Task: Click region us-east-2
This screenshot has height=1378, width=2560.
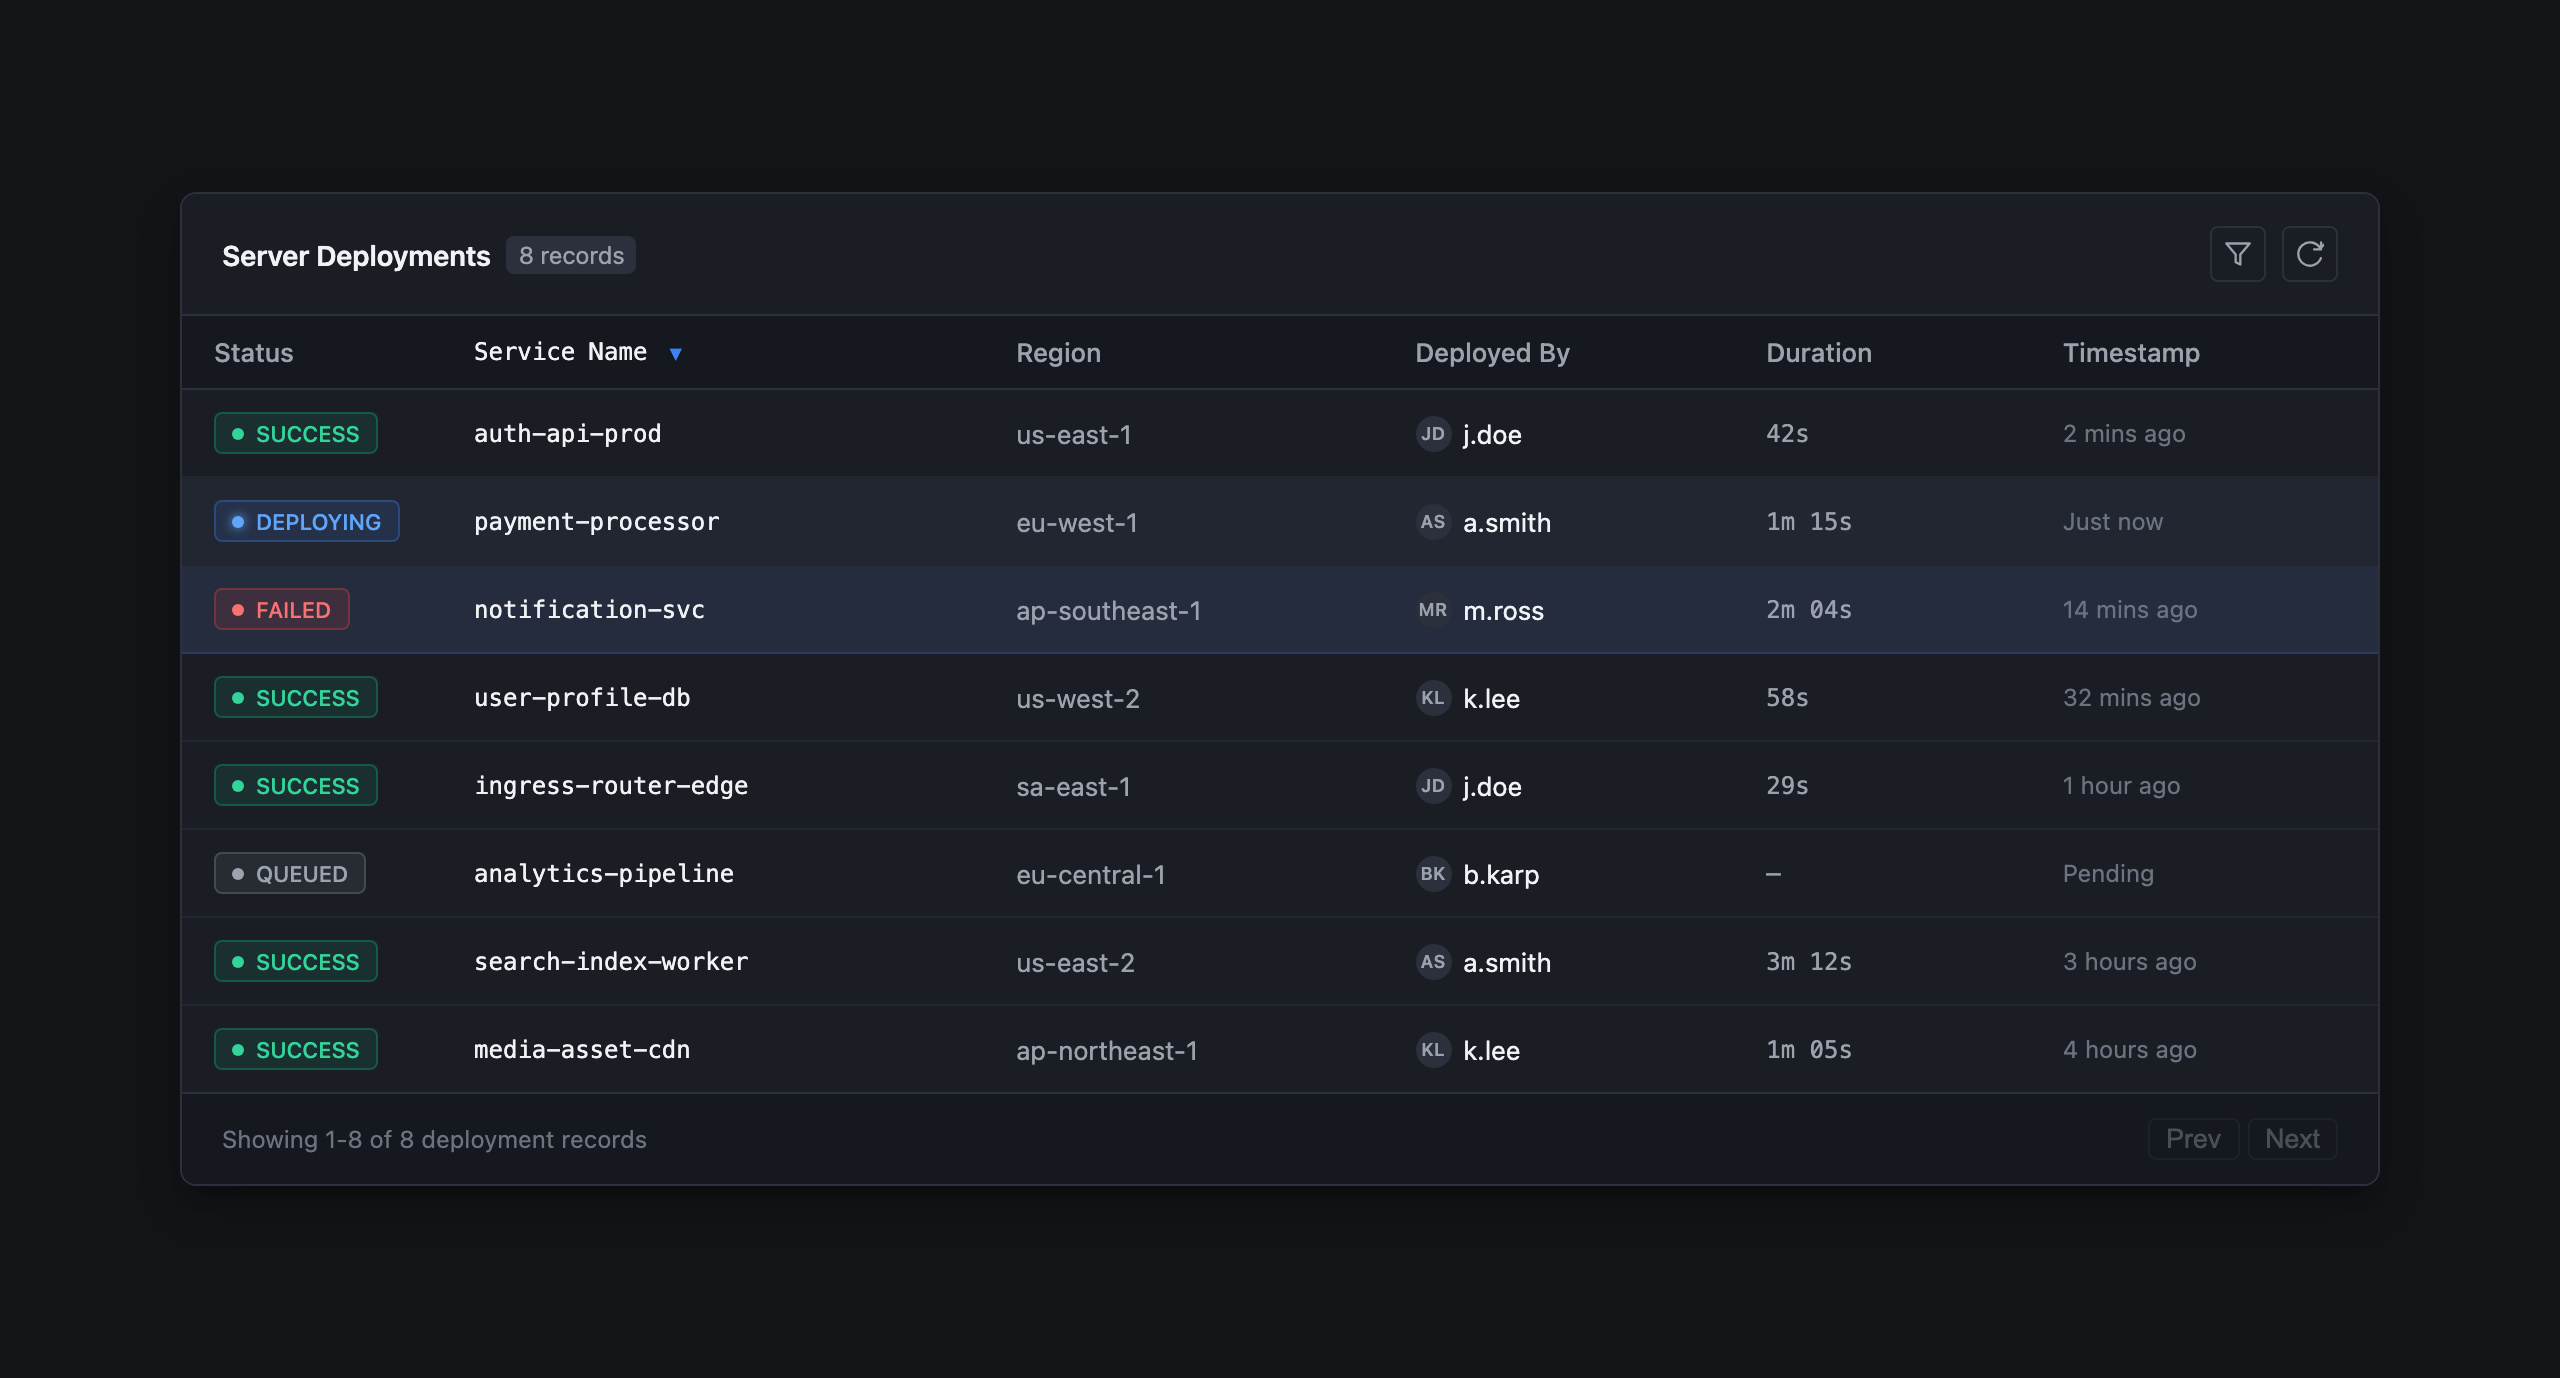Action: 1076,963
